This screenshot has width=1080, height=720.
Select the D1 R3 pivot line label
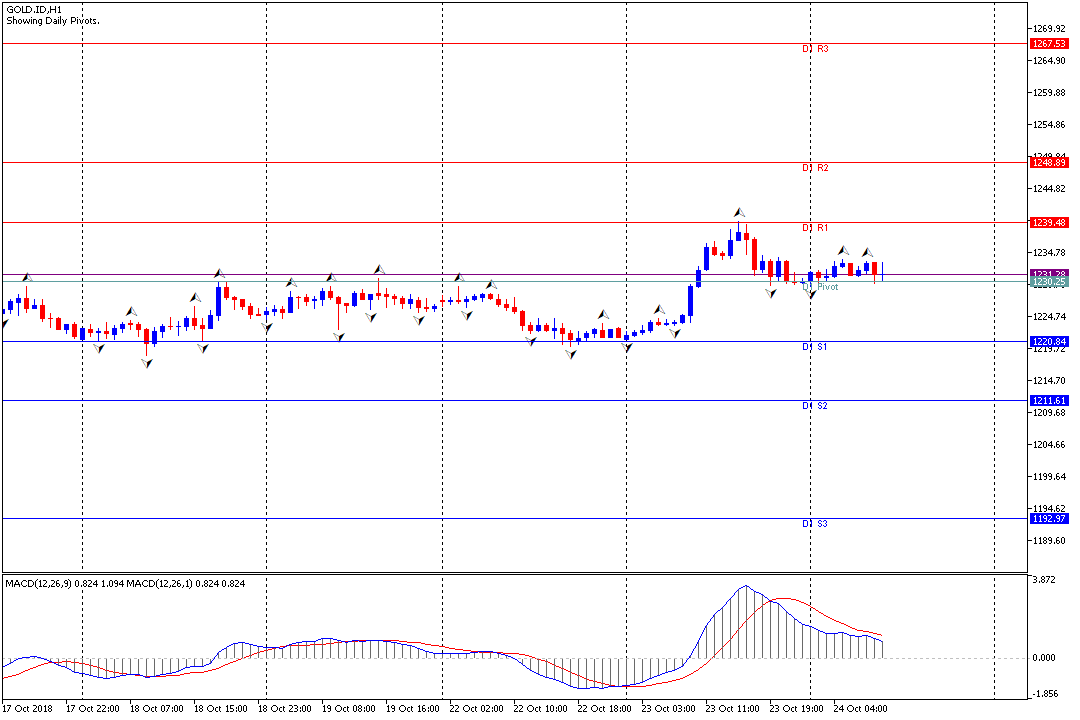[816, 49]
